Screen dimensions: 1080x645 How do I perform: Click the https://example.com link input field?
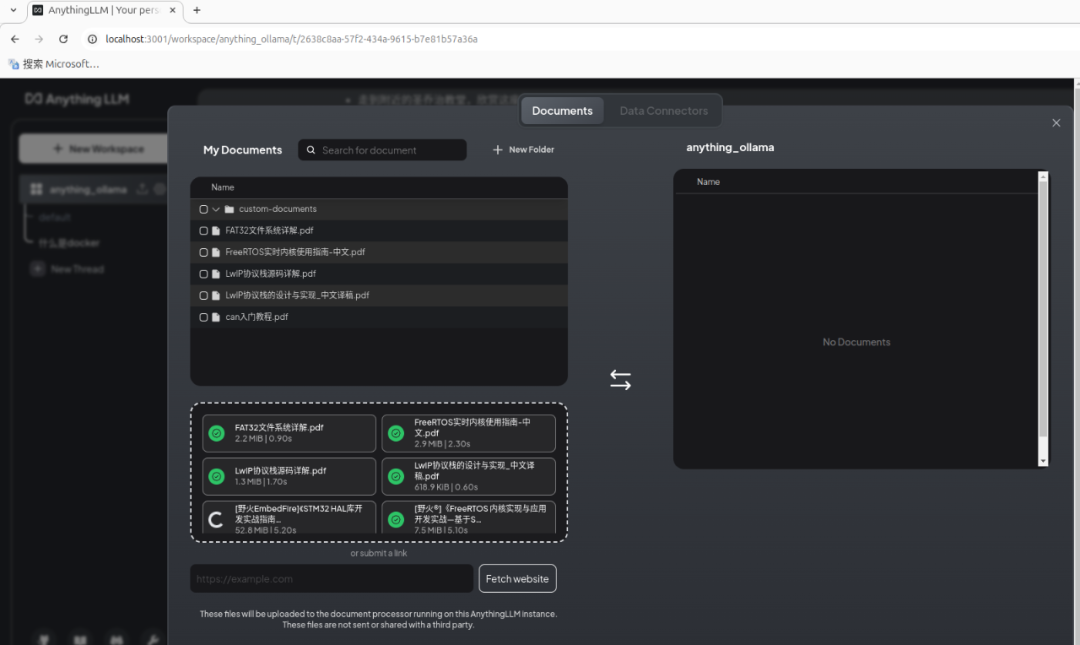[331, 579]
